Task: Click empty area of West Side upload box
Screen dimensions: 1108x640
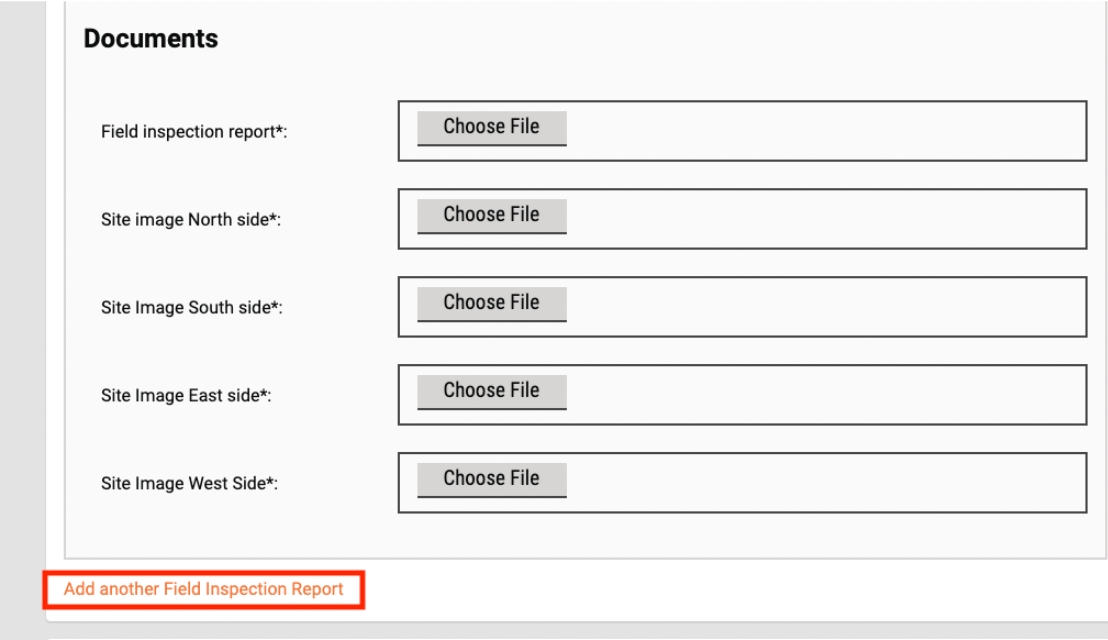Action: (x=820, y=483)
